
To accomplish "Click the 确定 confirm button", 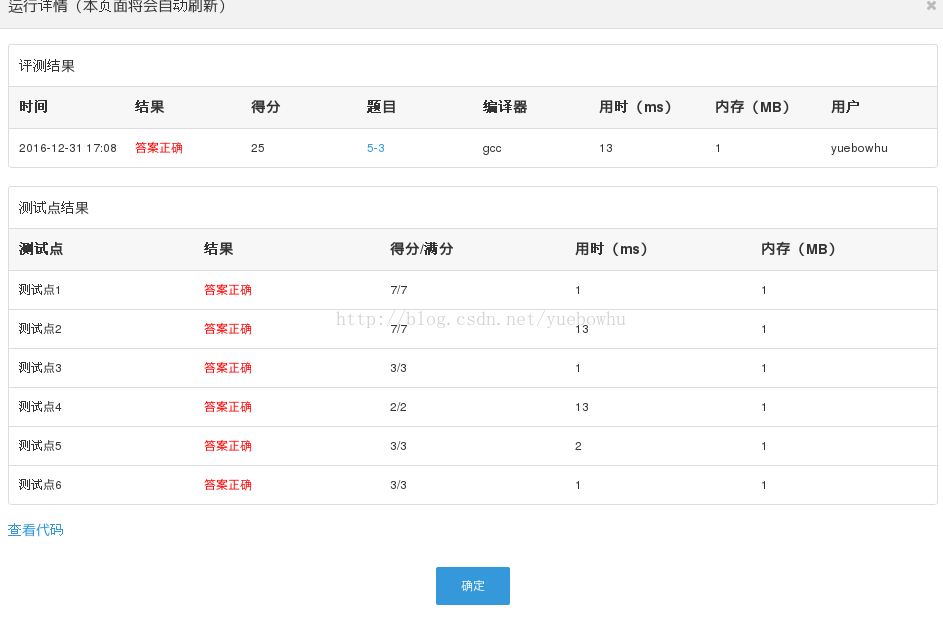I will (x=473, y=586).
